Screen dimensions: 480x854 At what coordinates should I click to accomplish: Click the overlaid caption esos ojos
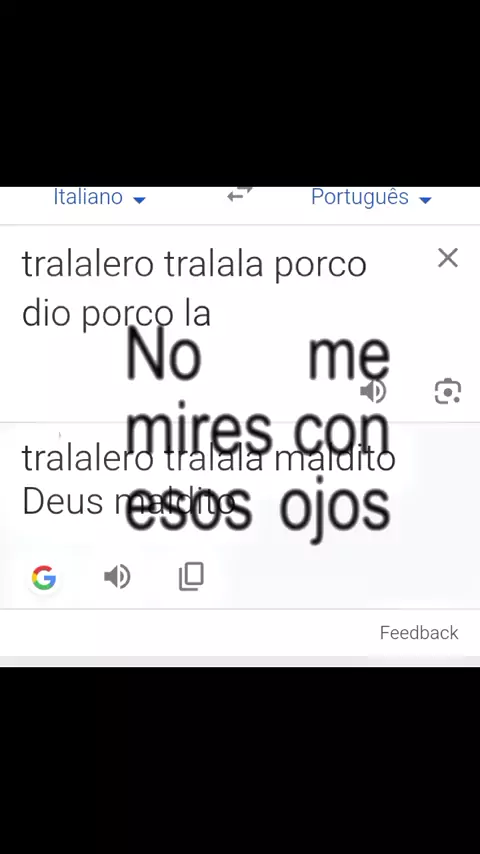[x=258, y=510]
